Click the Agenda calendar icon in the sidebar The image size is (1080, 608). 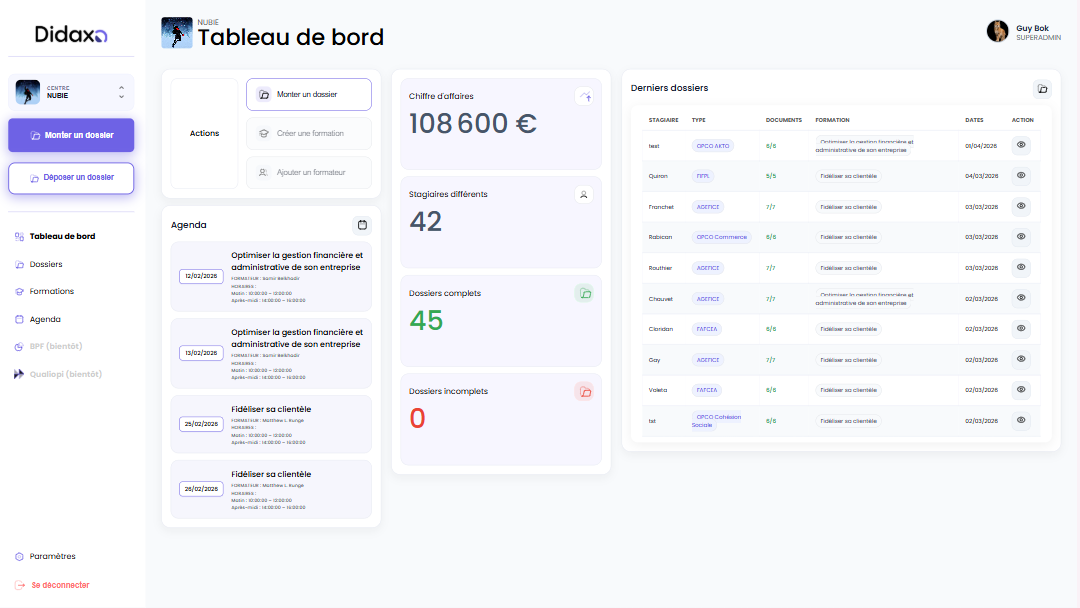18,318
